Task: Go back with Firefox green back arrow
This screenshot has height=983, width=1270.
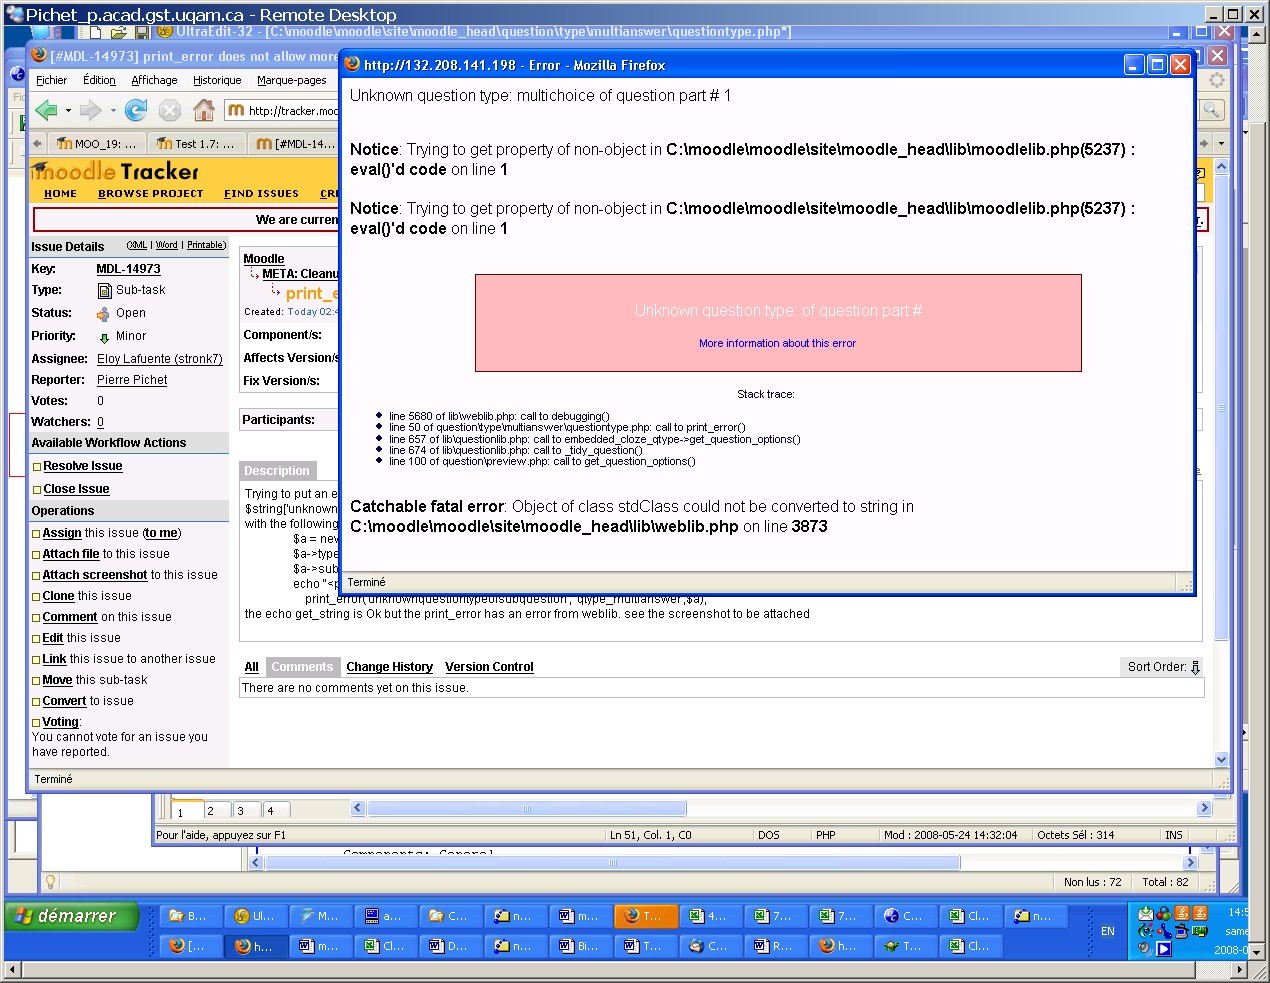Action: pyautogui.click(x=46, y=110)
